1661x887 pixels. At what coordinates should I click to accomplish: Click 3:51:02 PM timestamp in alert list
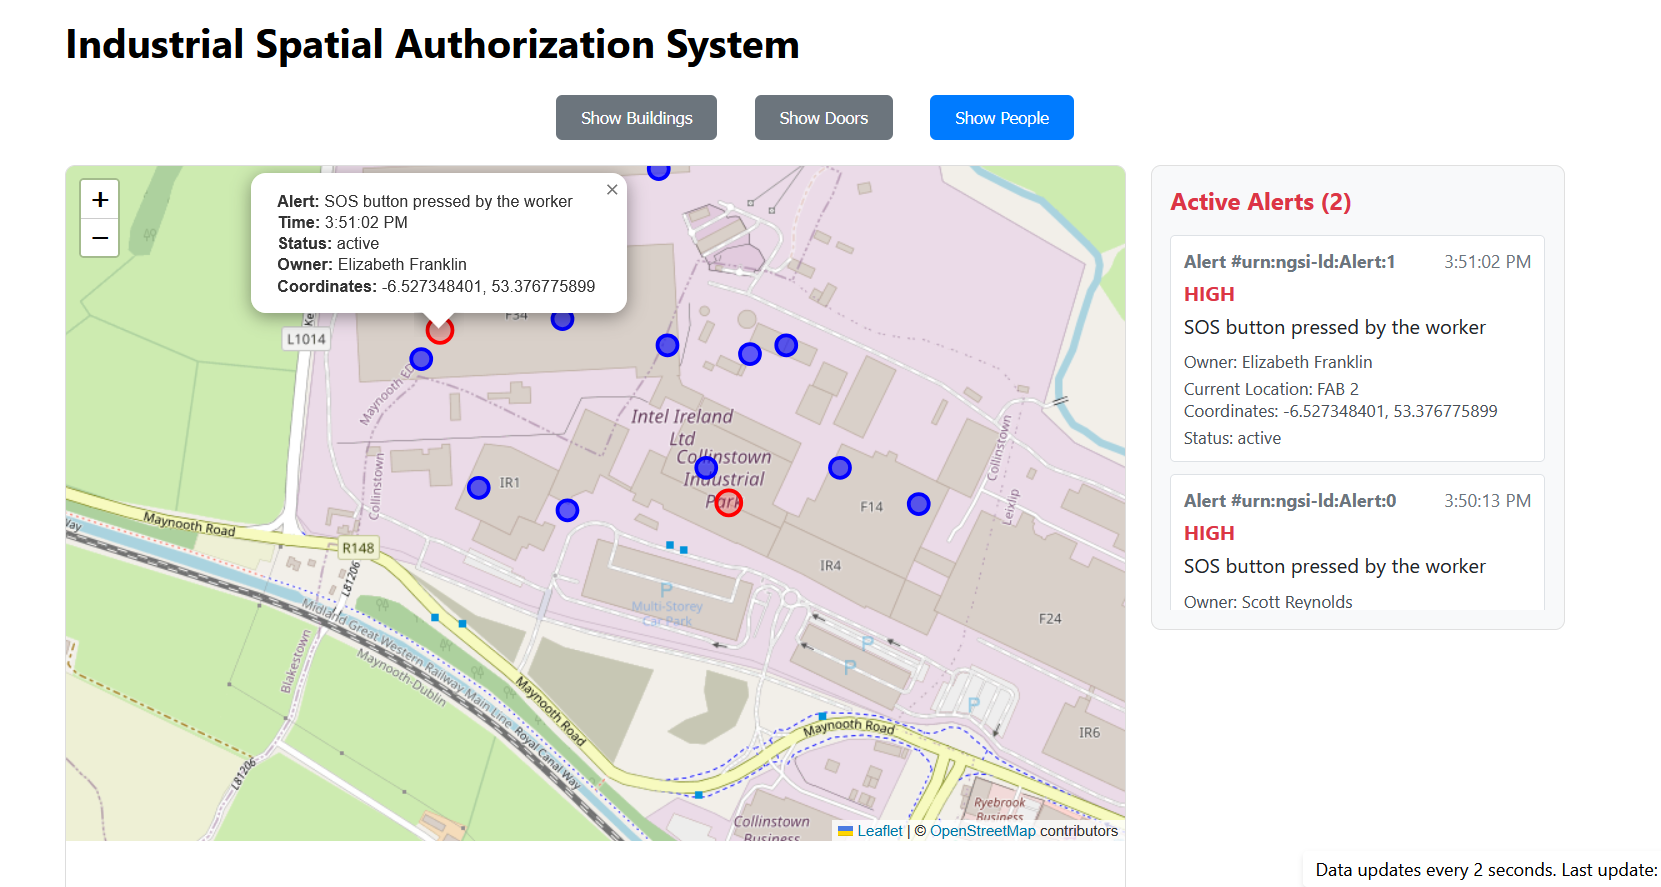point(1487,262)
